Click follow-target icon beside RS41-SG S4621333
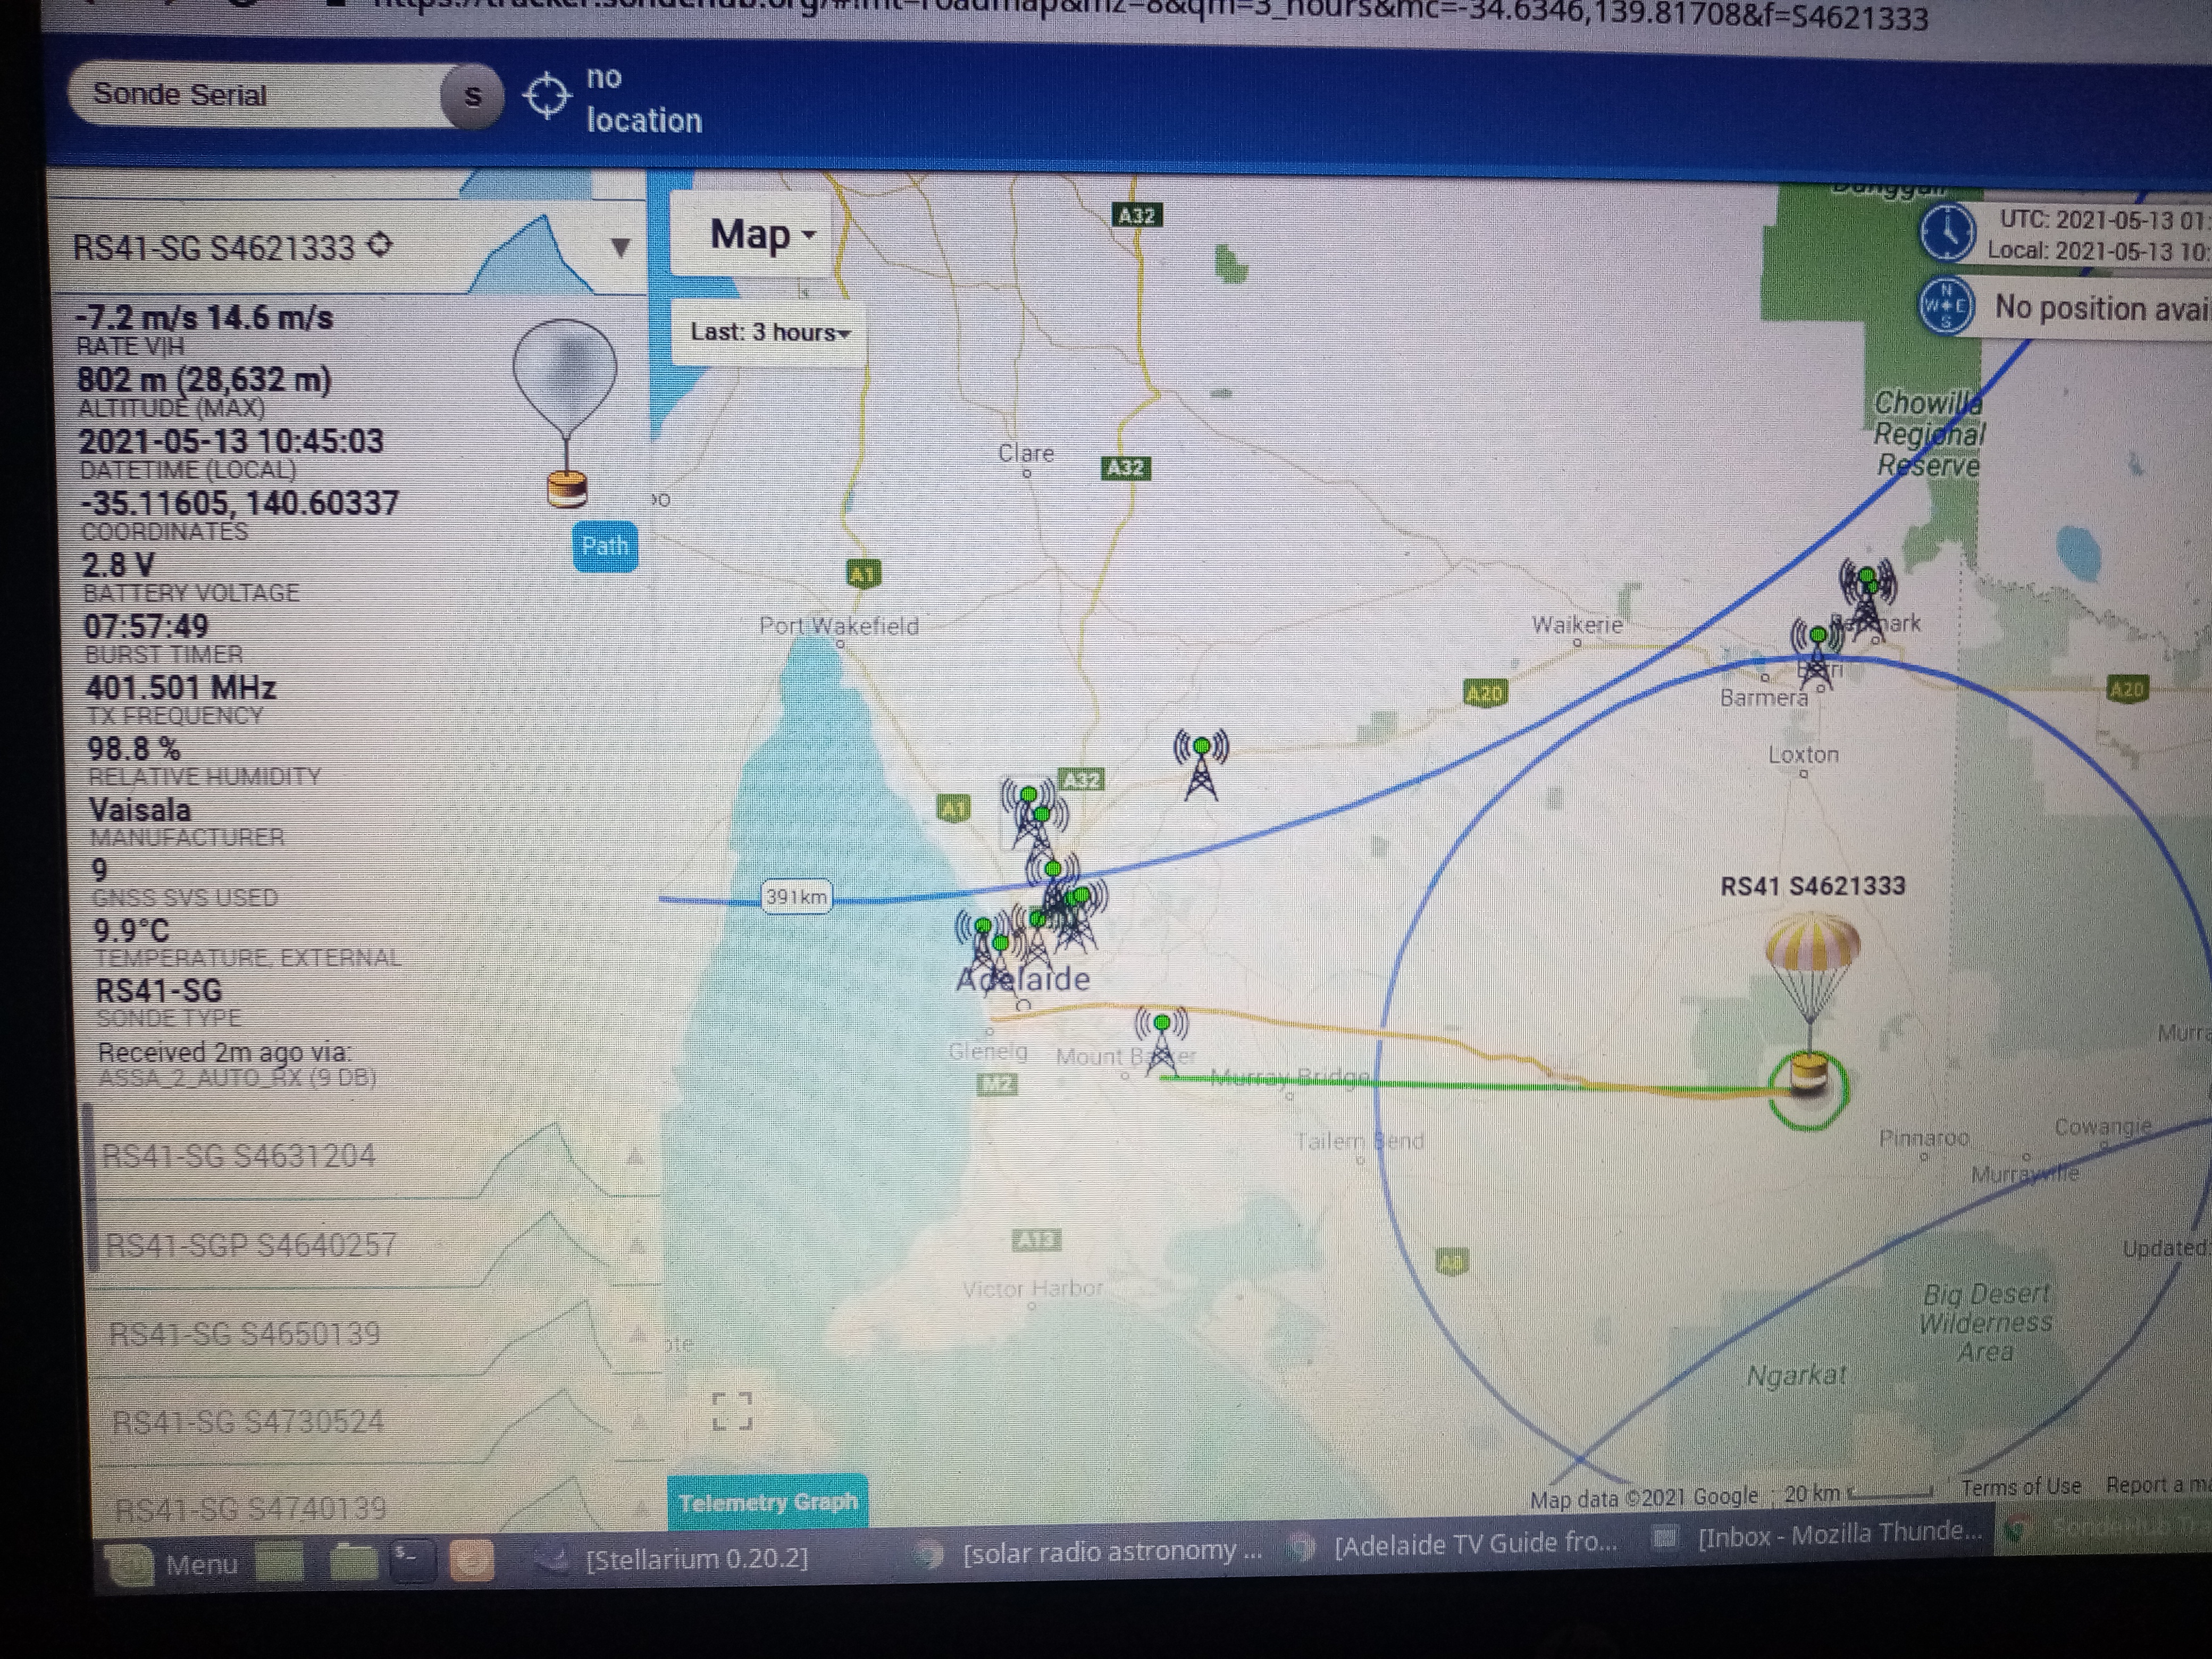This screenshot has width=2212, height=1659. point(380,245)
